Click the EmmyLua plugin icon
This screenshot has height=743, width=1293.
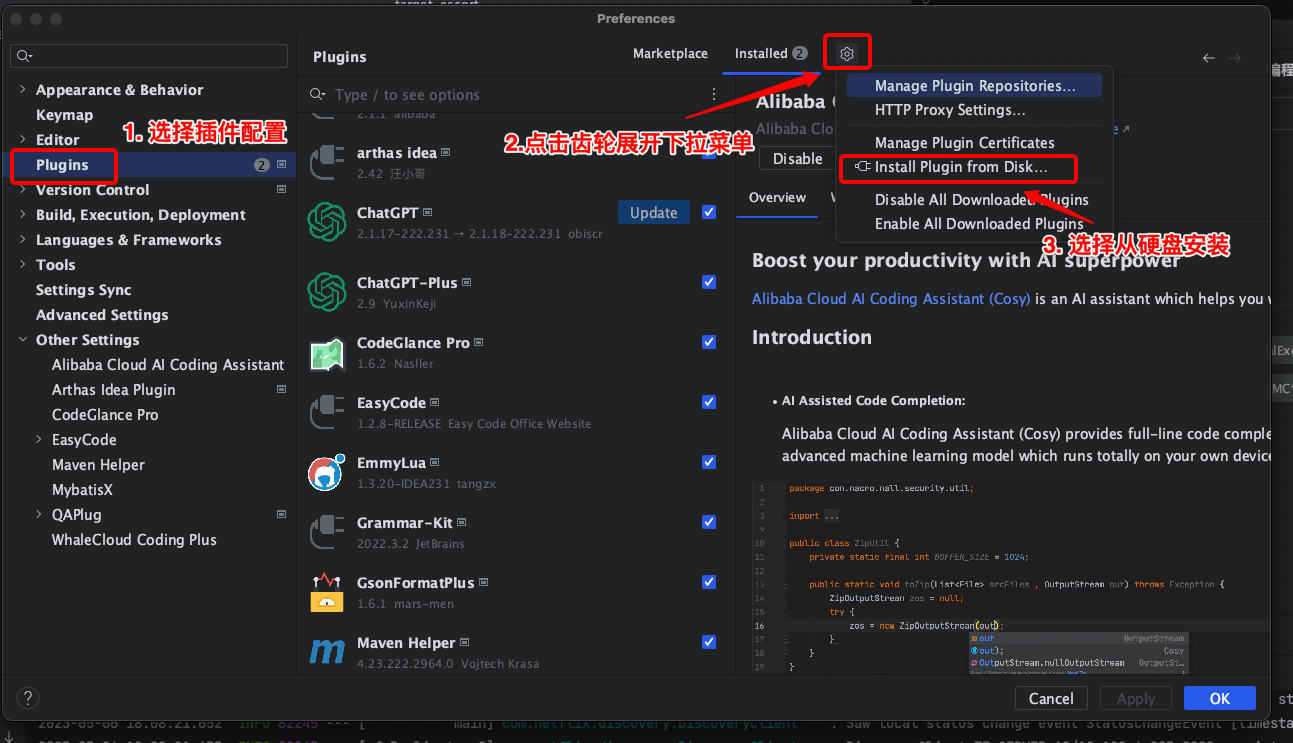(326, 472)
